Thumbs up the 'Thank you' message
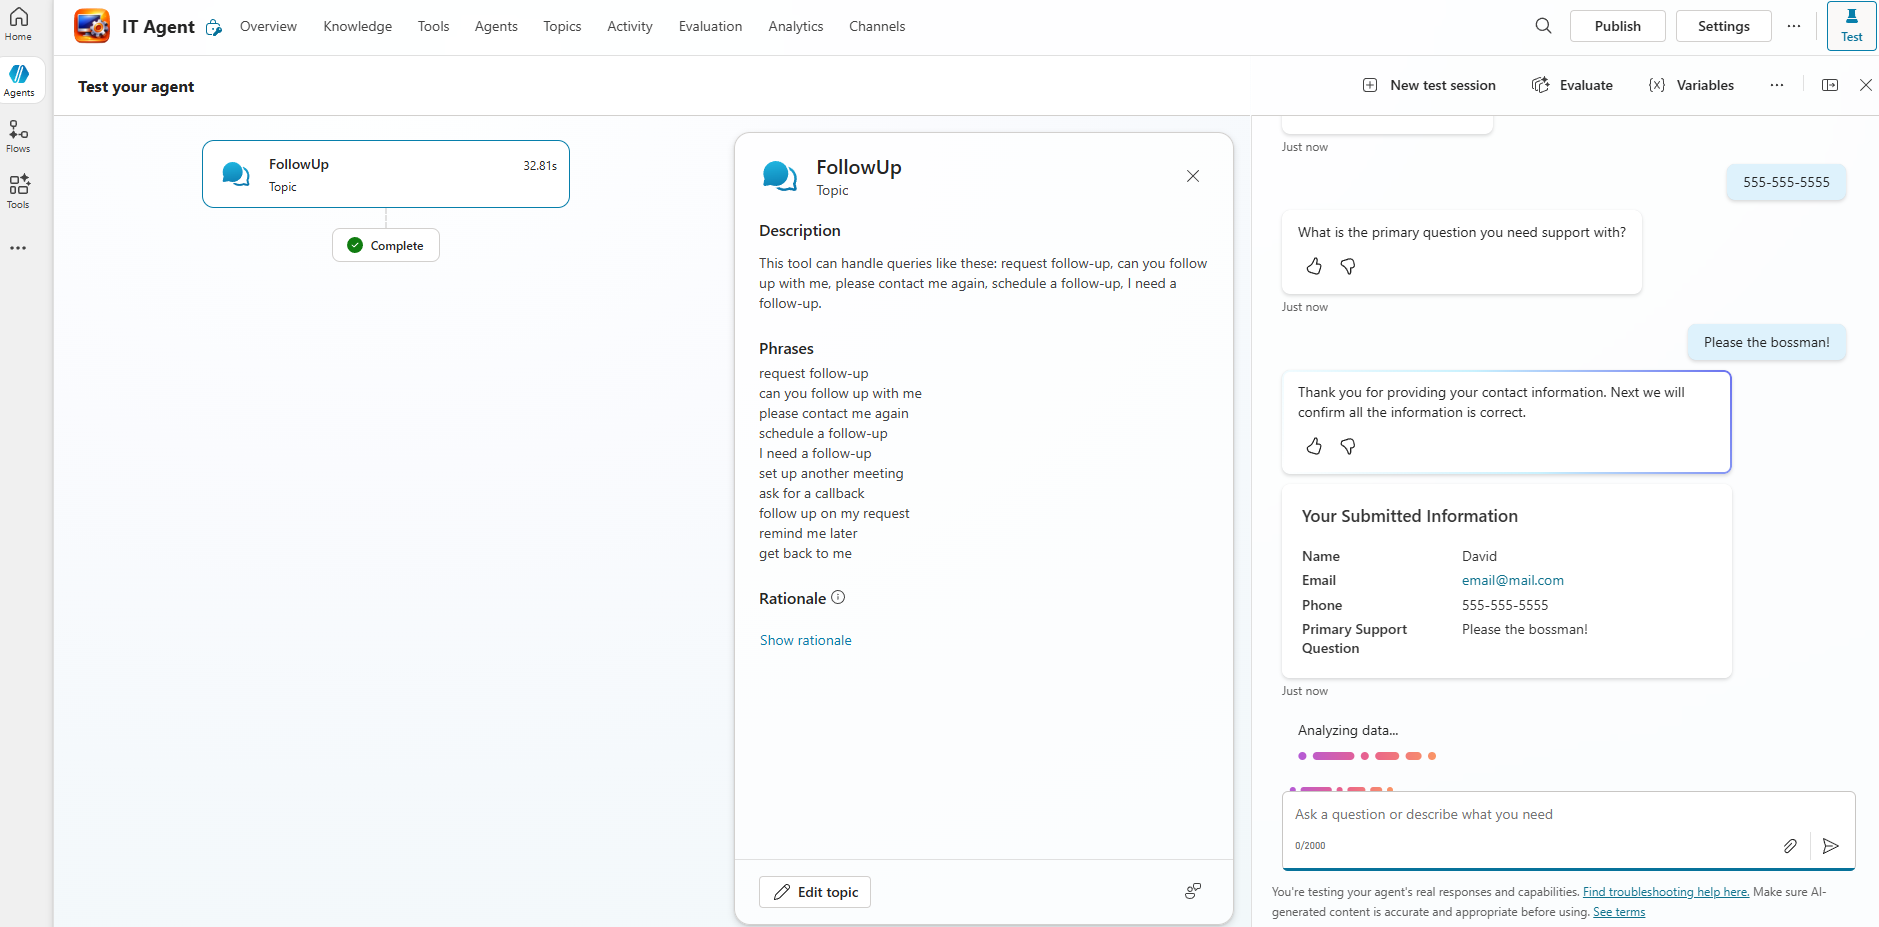 pyautogui.click(x=1314, y=446)
